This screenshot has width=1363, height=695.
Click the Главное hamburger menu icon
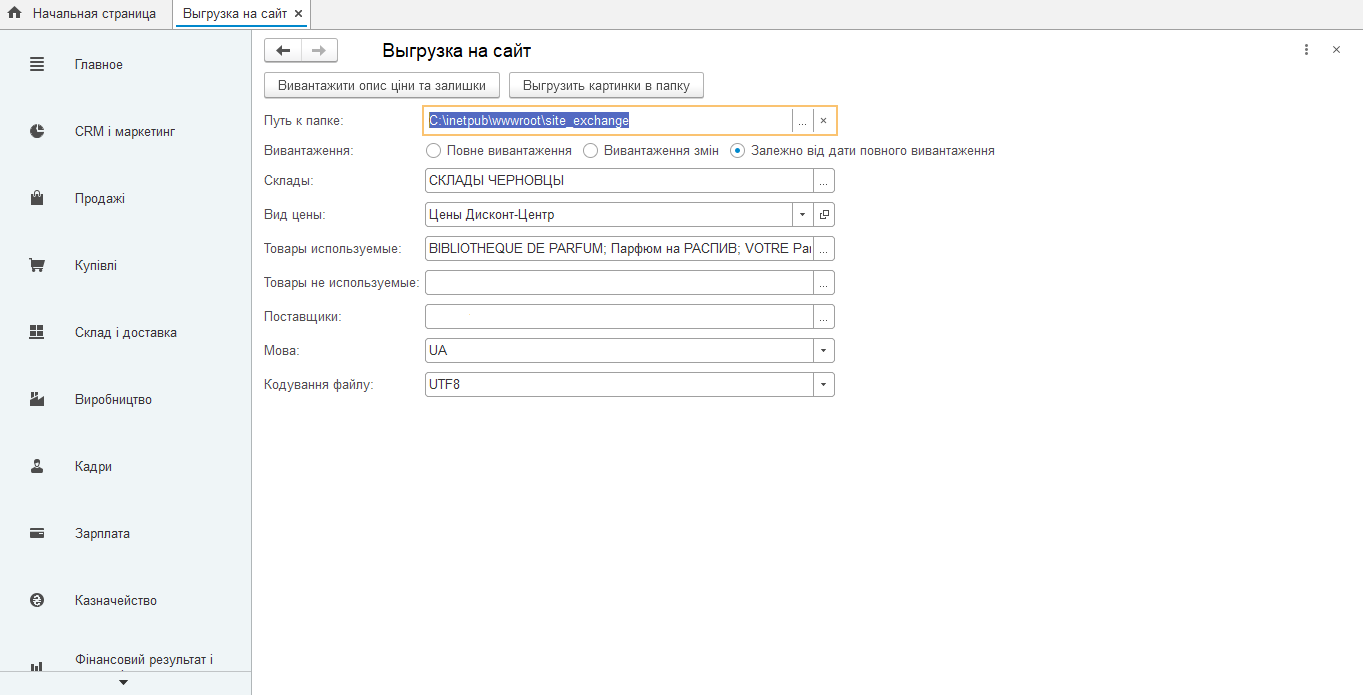37,65
